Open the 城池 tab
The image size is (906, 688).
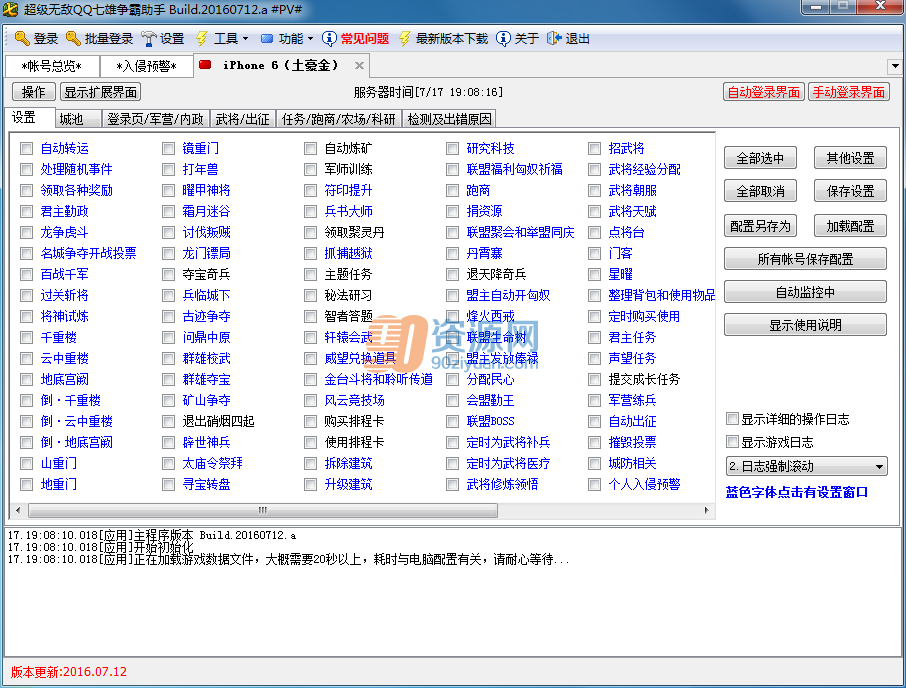78,119
